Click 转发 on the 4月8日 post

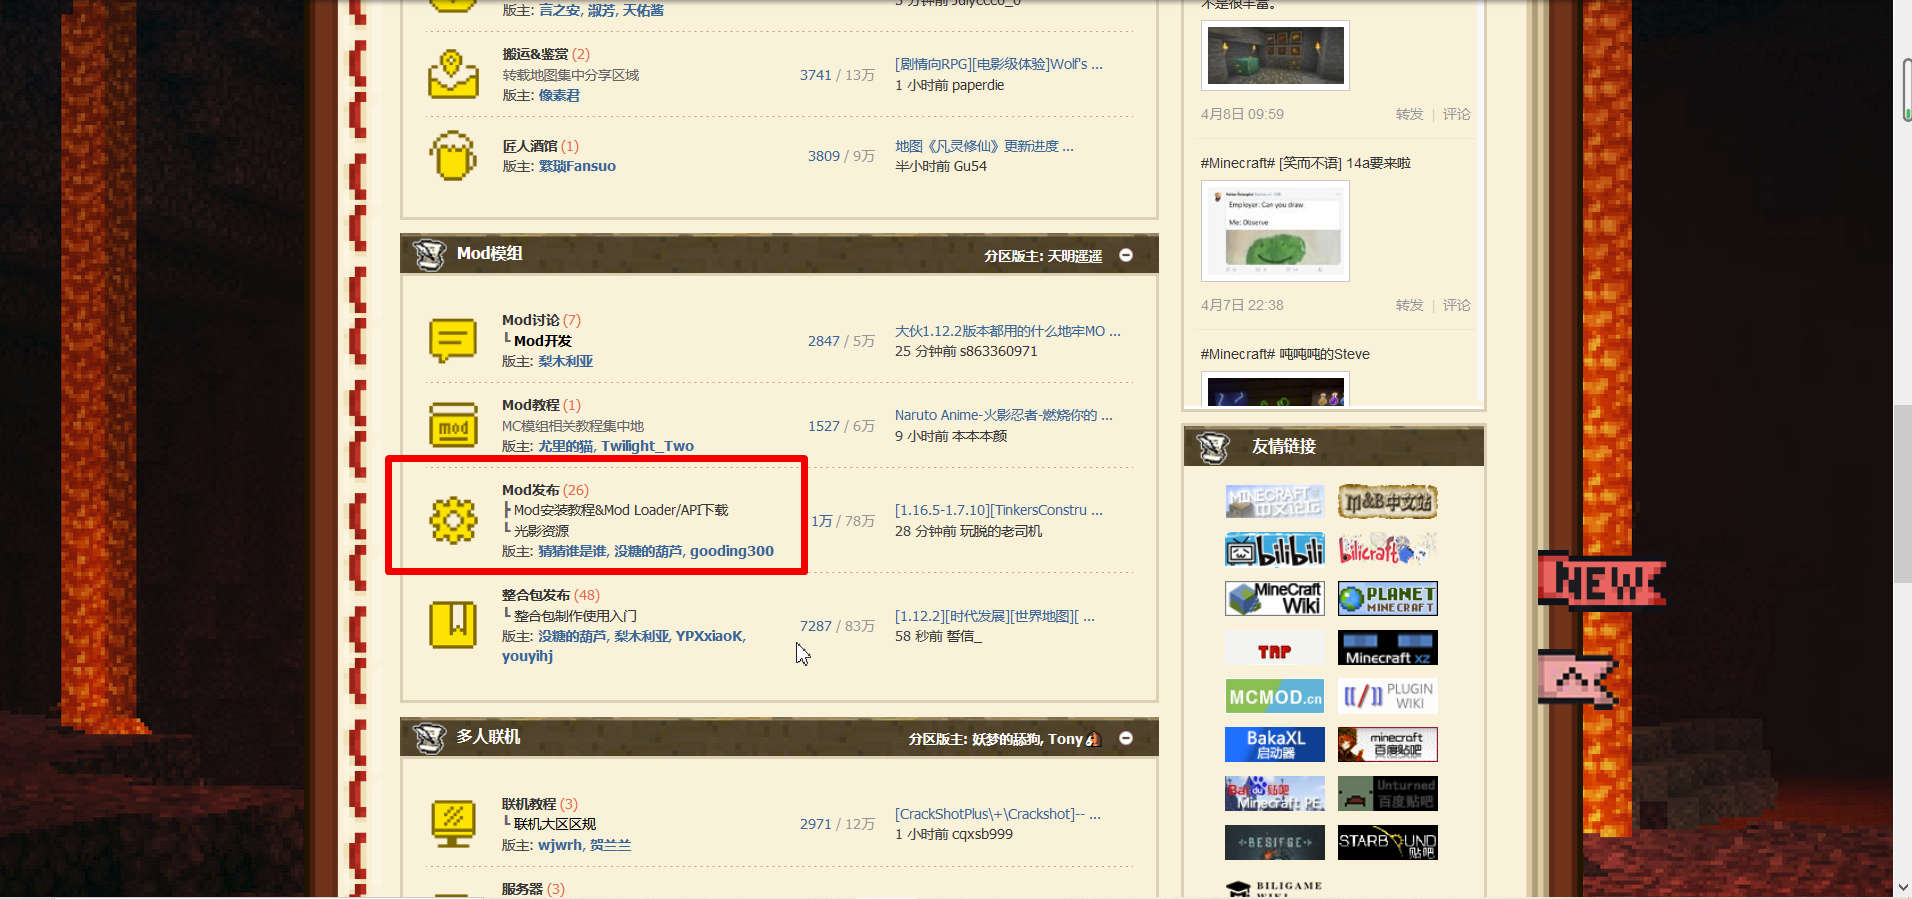point(1409,114)
